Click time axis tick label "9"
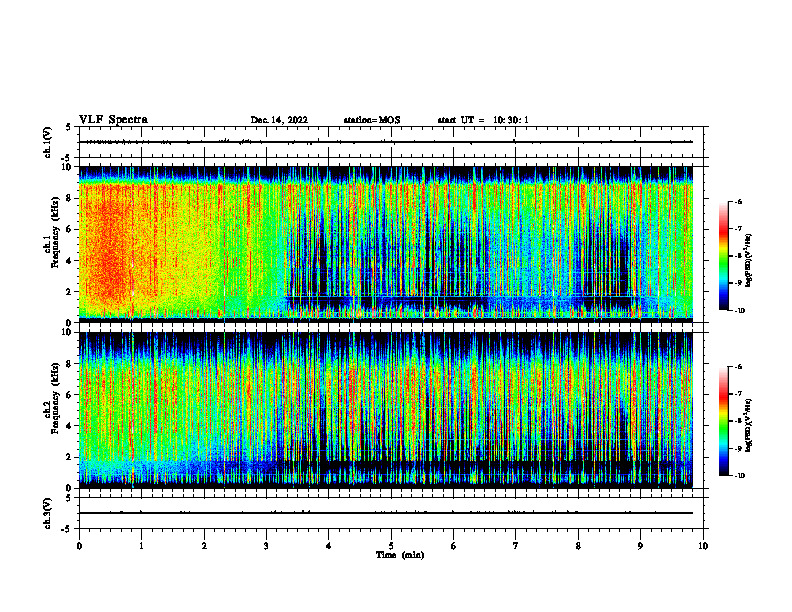The height and width of the screenshot is (612, 792). [640, 546]
